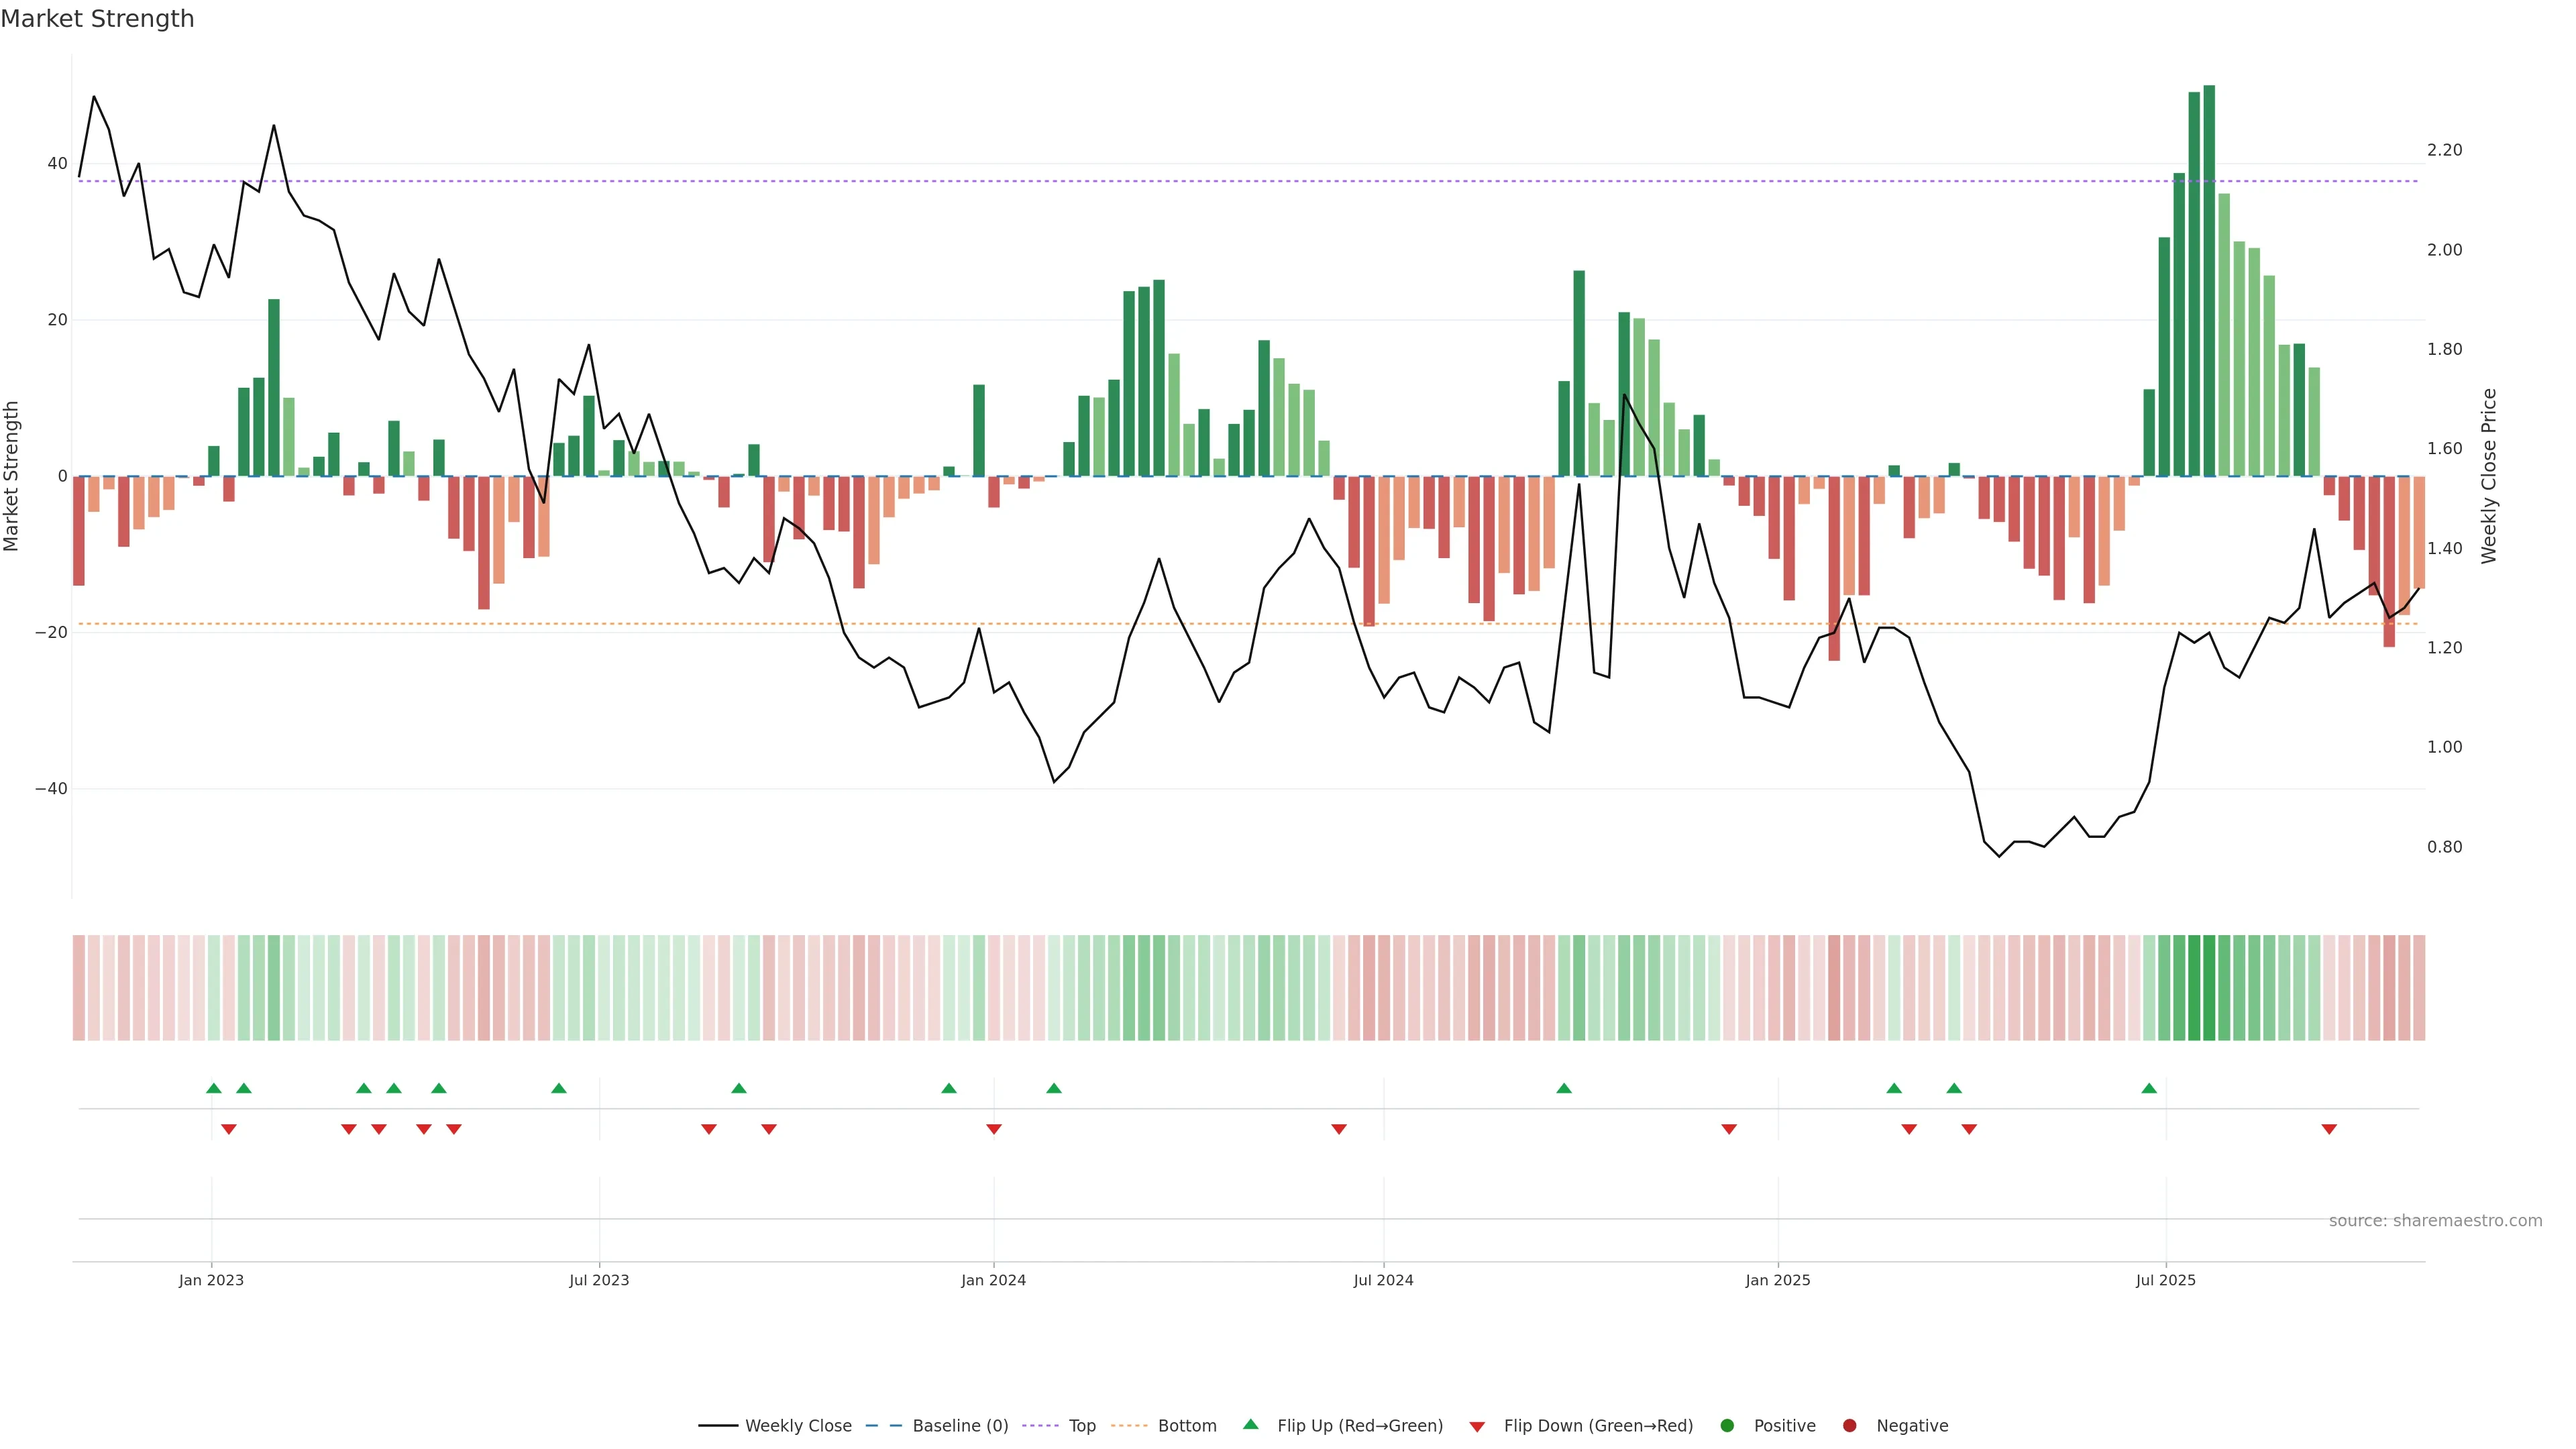Click the Weekly Close Price axis title
Screen dimensions: 2576x1449
(2489, 476)
